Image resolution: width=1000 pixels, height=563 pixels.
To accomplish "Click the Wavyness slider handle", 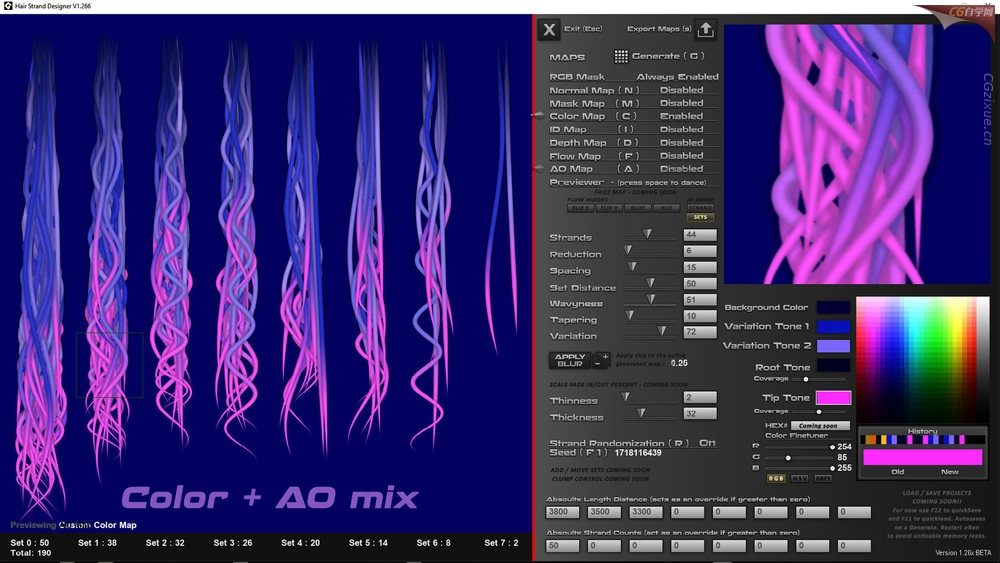I will [x=650, y=299].
